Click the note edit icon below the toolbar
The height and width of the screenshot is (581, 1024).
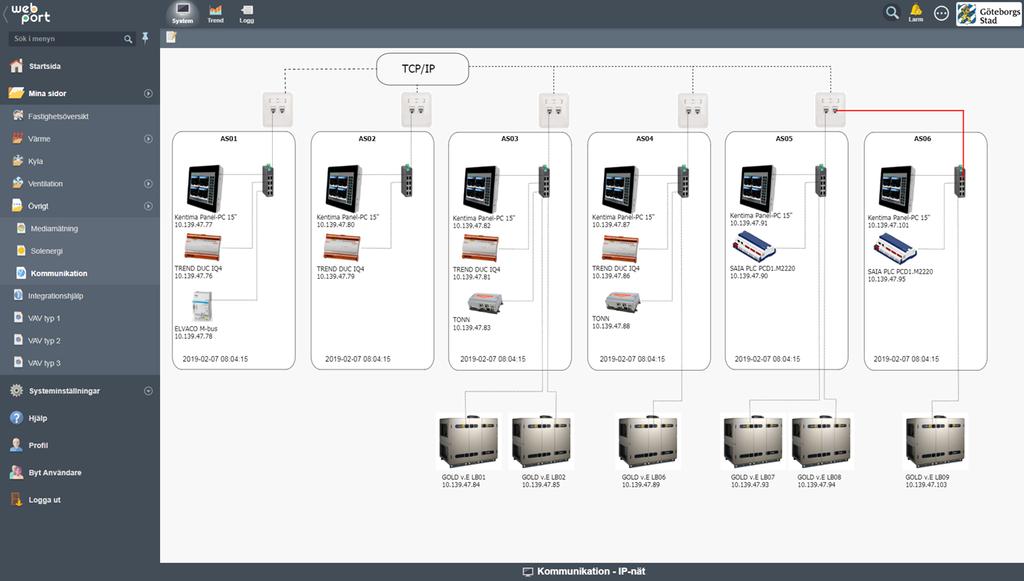click(x=171, y=37)
